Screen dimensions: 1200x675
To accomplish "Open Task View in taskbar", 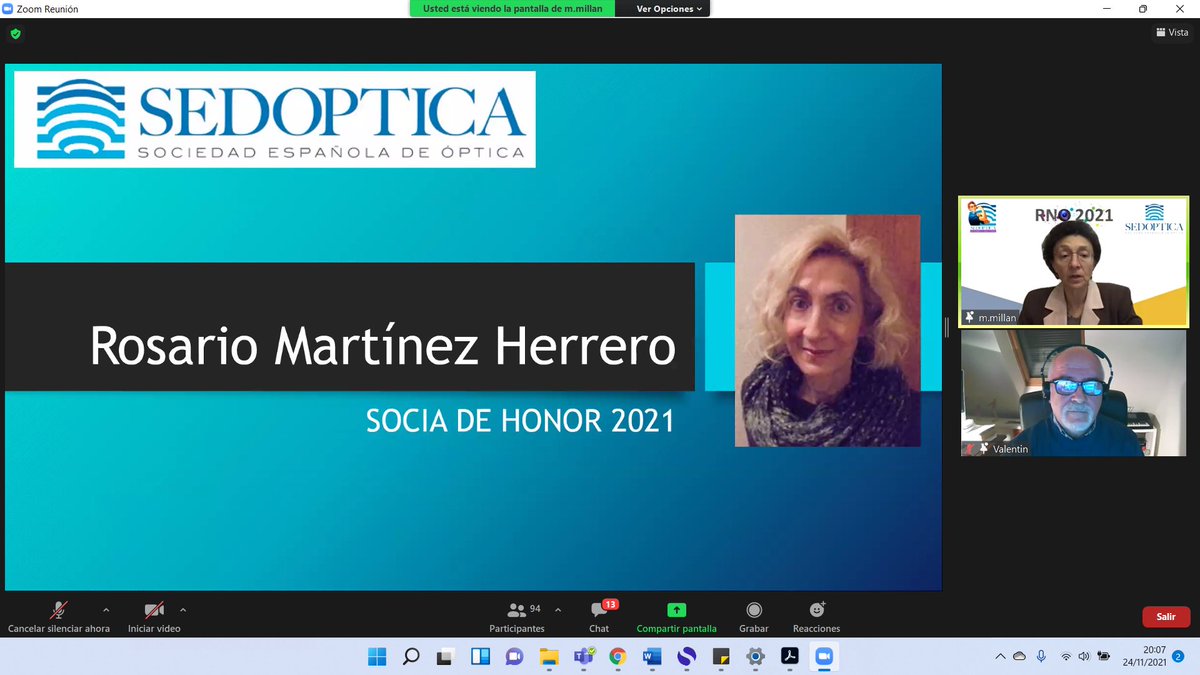I will pos(446,656).
